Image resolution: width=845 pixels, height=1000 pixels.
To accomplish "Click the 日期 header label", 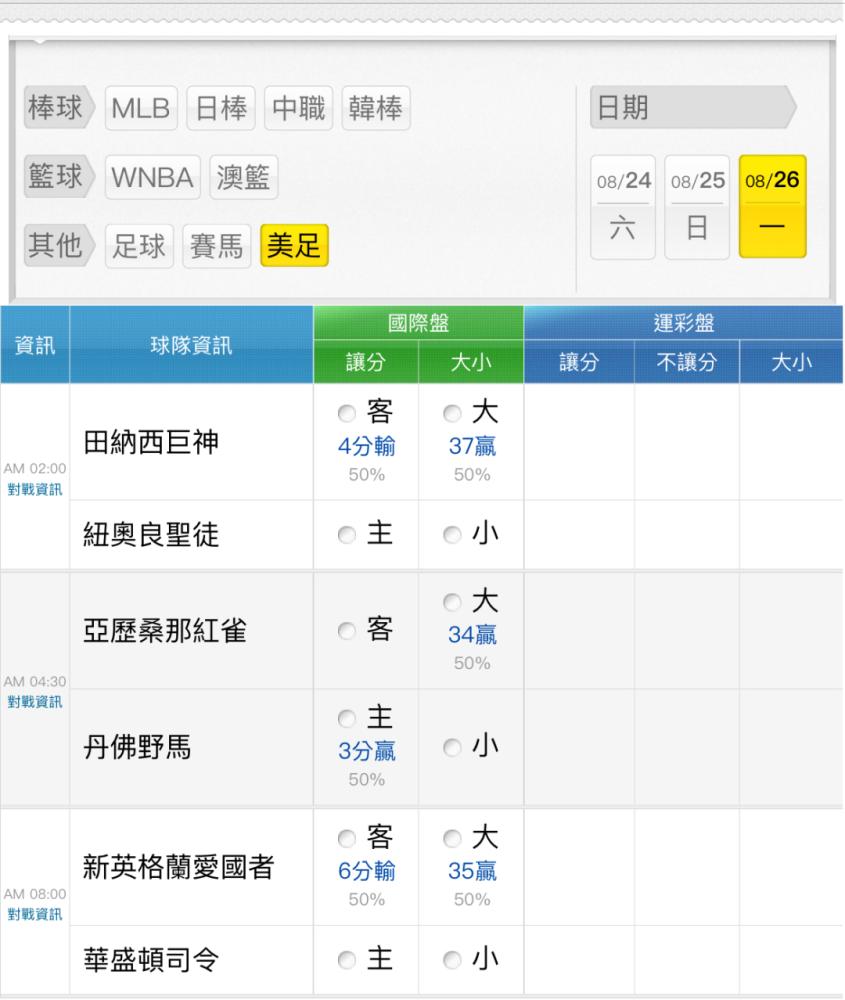I will point(693,107).
